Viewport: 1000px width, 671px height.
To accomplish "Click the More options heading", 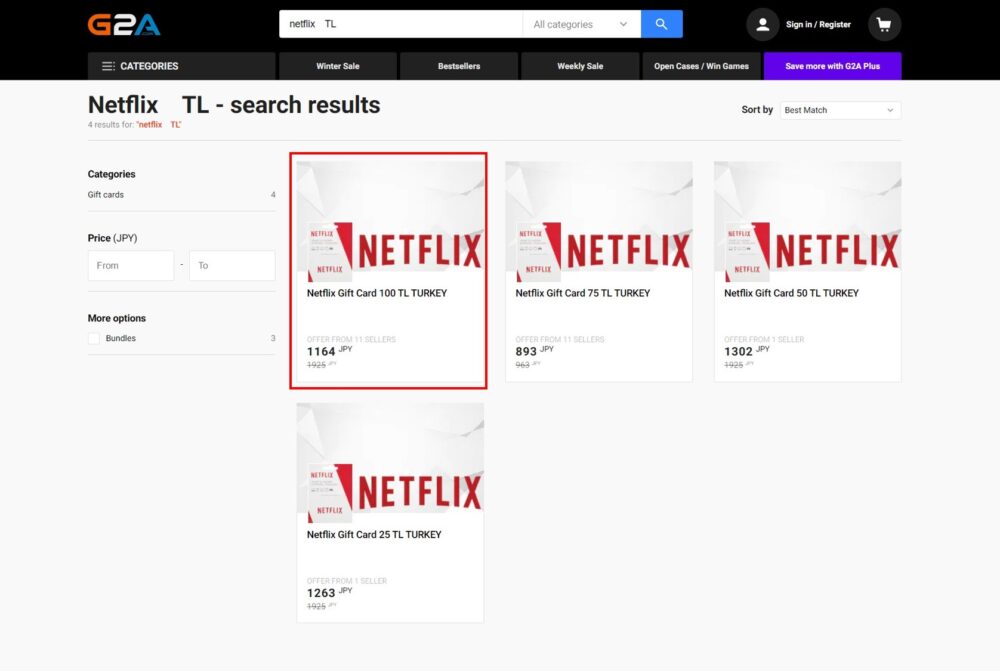I will tap(117, 318).
